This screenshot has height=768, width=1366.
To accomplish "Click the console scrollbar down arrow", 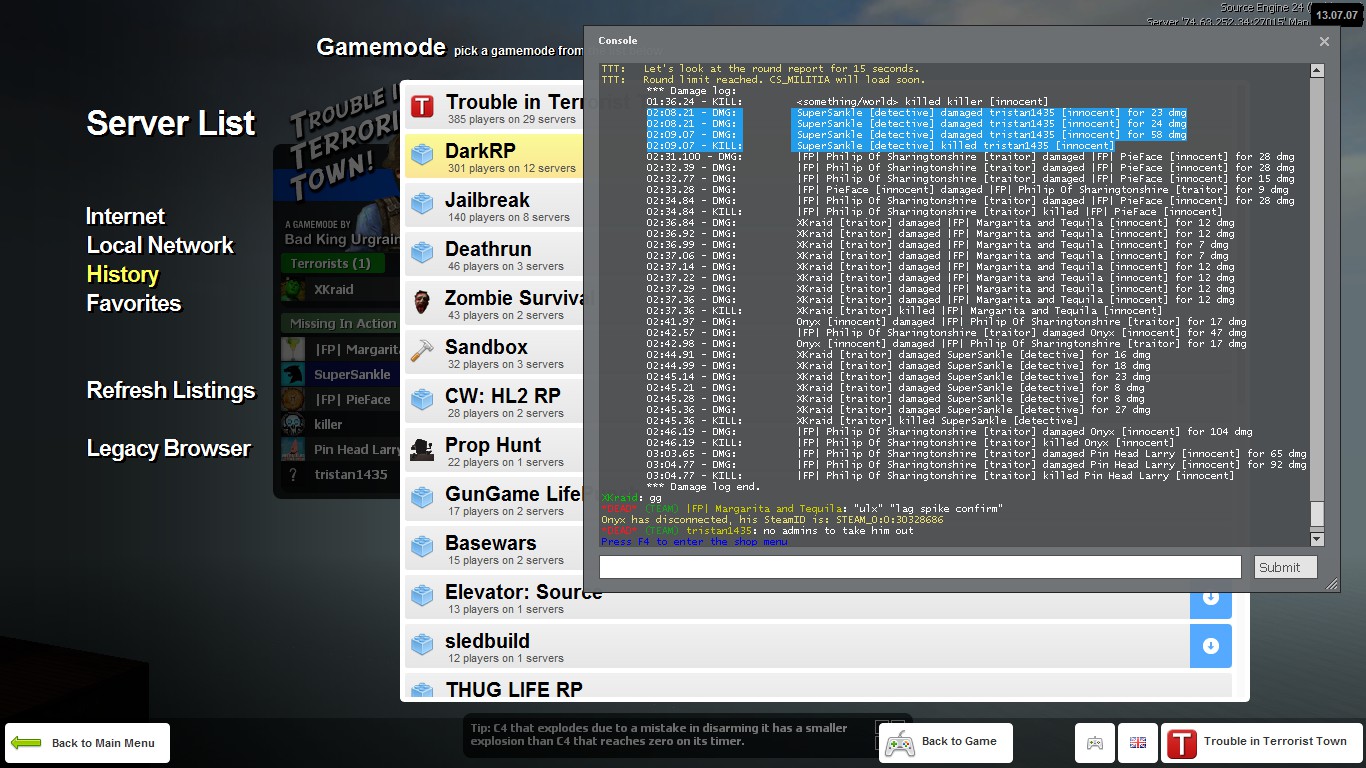I will pos(1317,539).
